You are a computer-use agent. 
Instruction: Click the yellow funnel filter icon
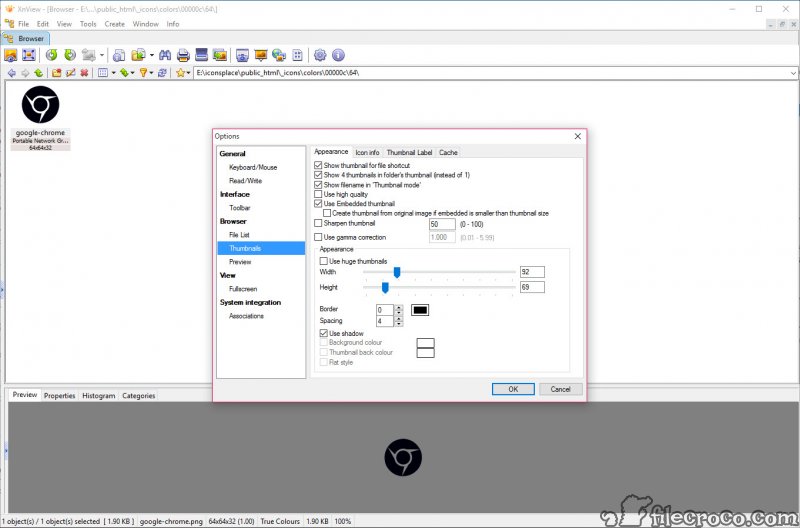pos(144,73)
